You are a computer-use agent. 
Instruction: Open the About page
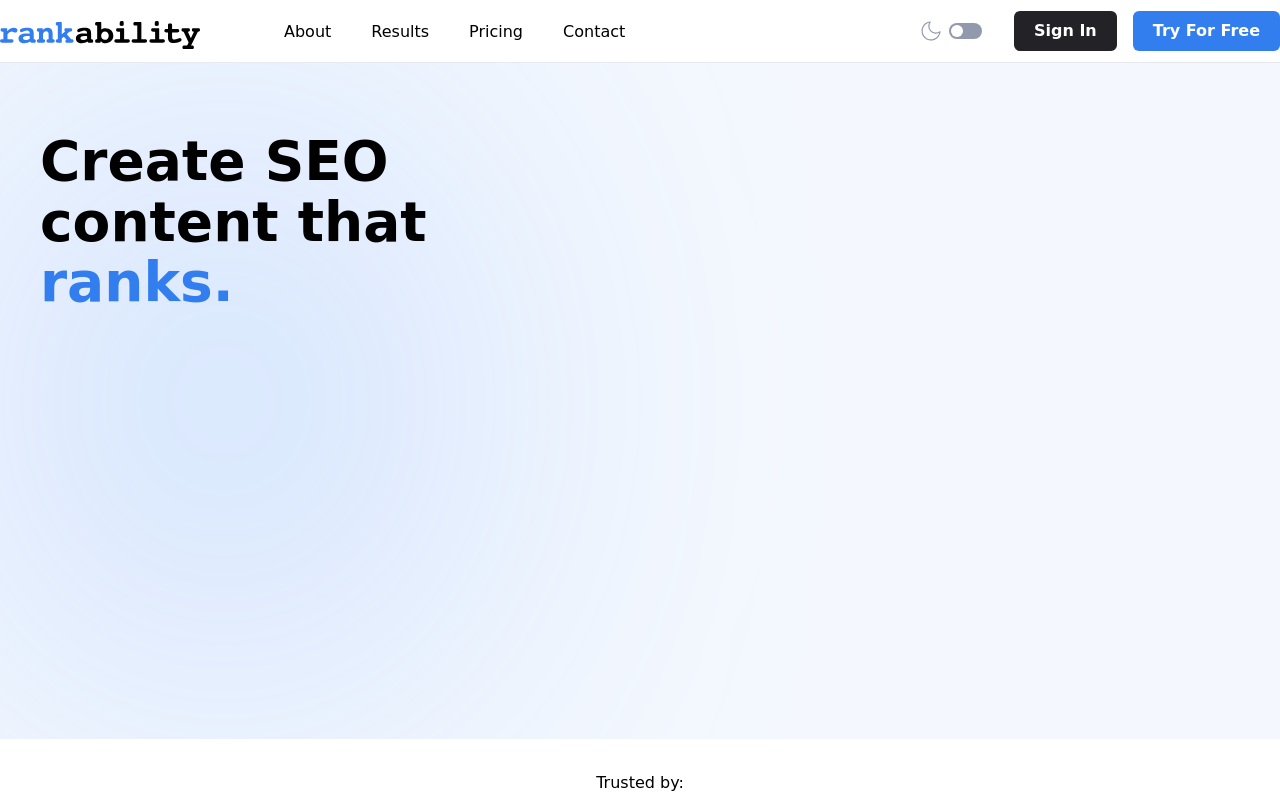pos(307,31)
